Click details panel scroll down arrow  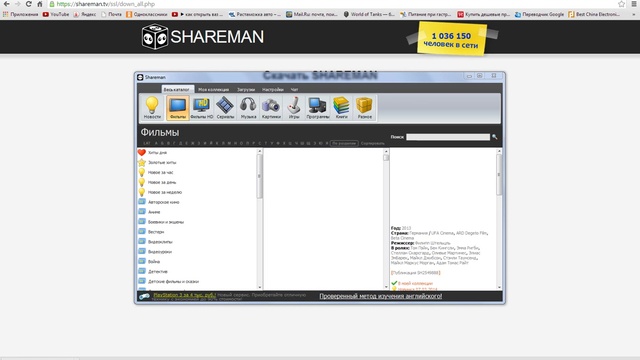(x=498, y=287)
